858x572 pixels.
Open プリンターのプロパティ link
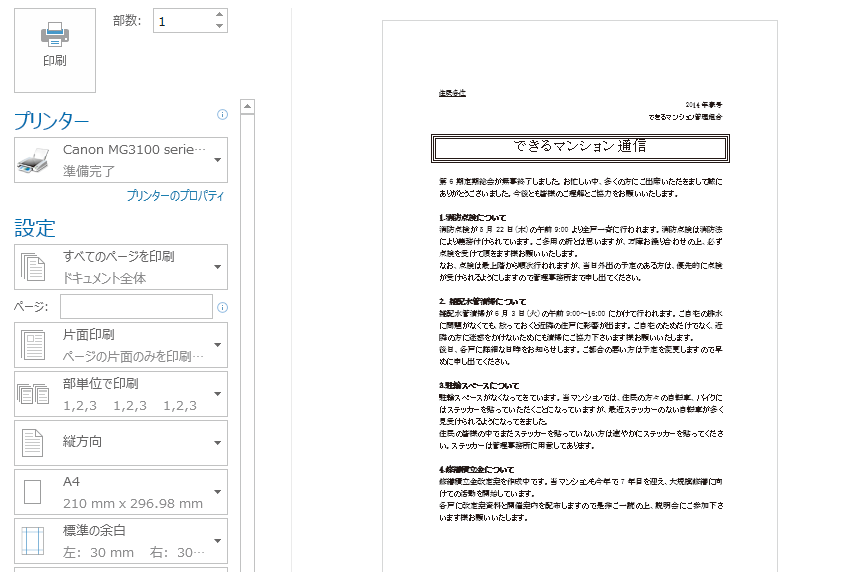point(175,195)
